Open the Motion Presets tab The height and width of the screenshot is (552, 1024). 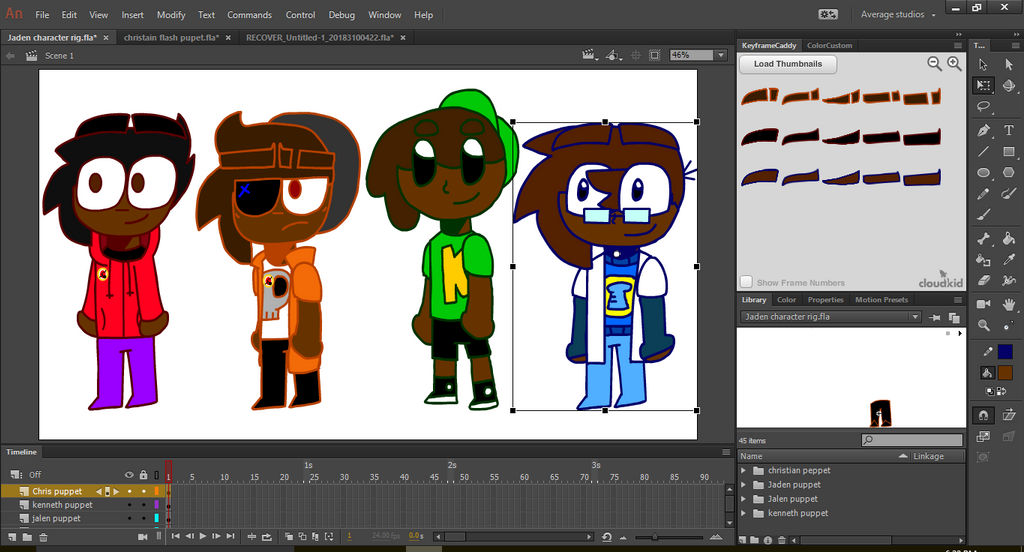click(x=882, y=300)
